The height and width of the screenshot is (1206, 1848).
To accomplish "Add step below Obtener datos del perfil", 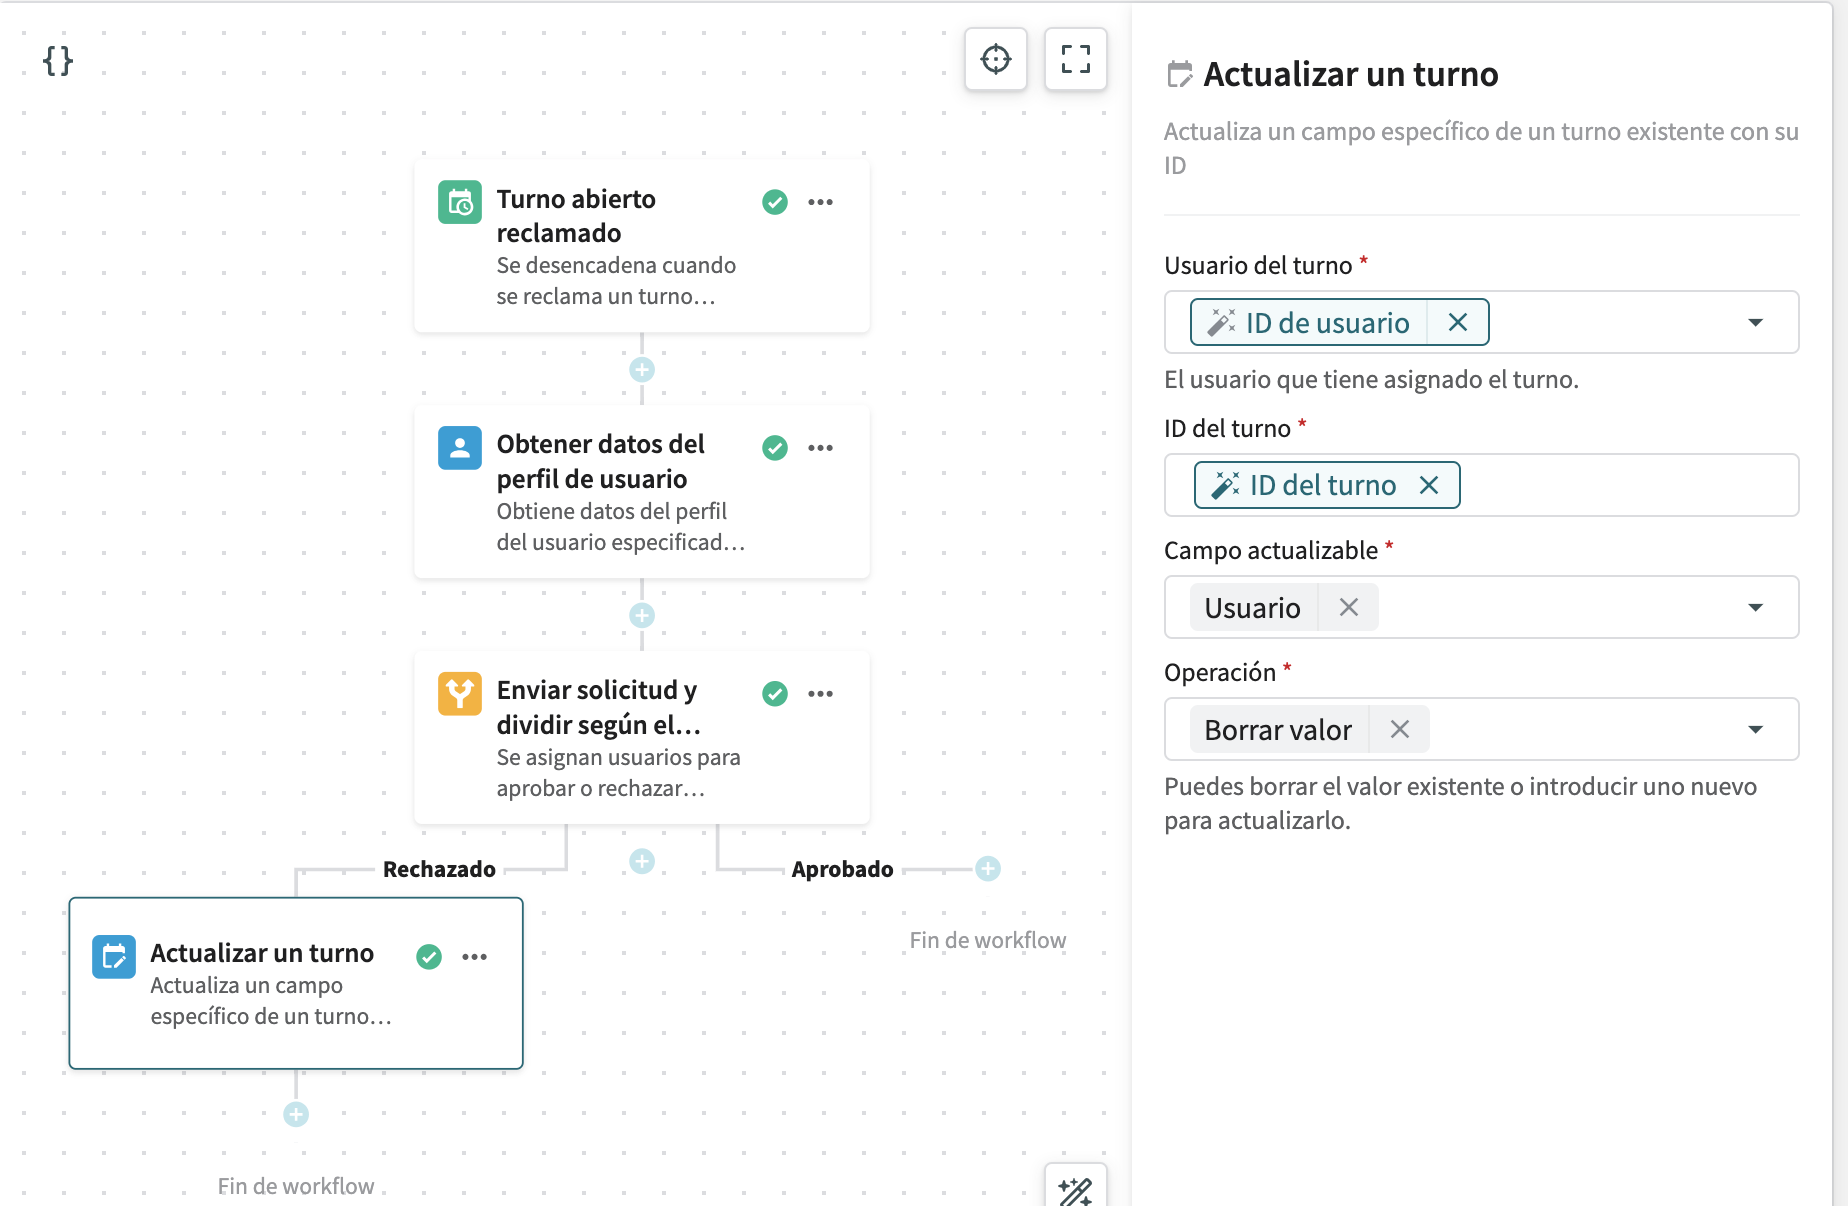I will tap(642, 616).
